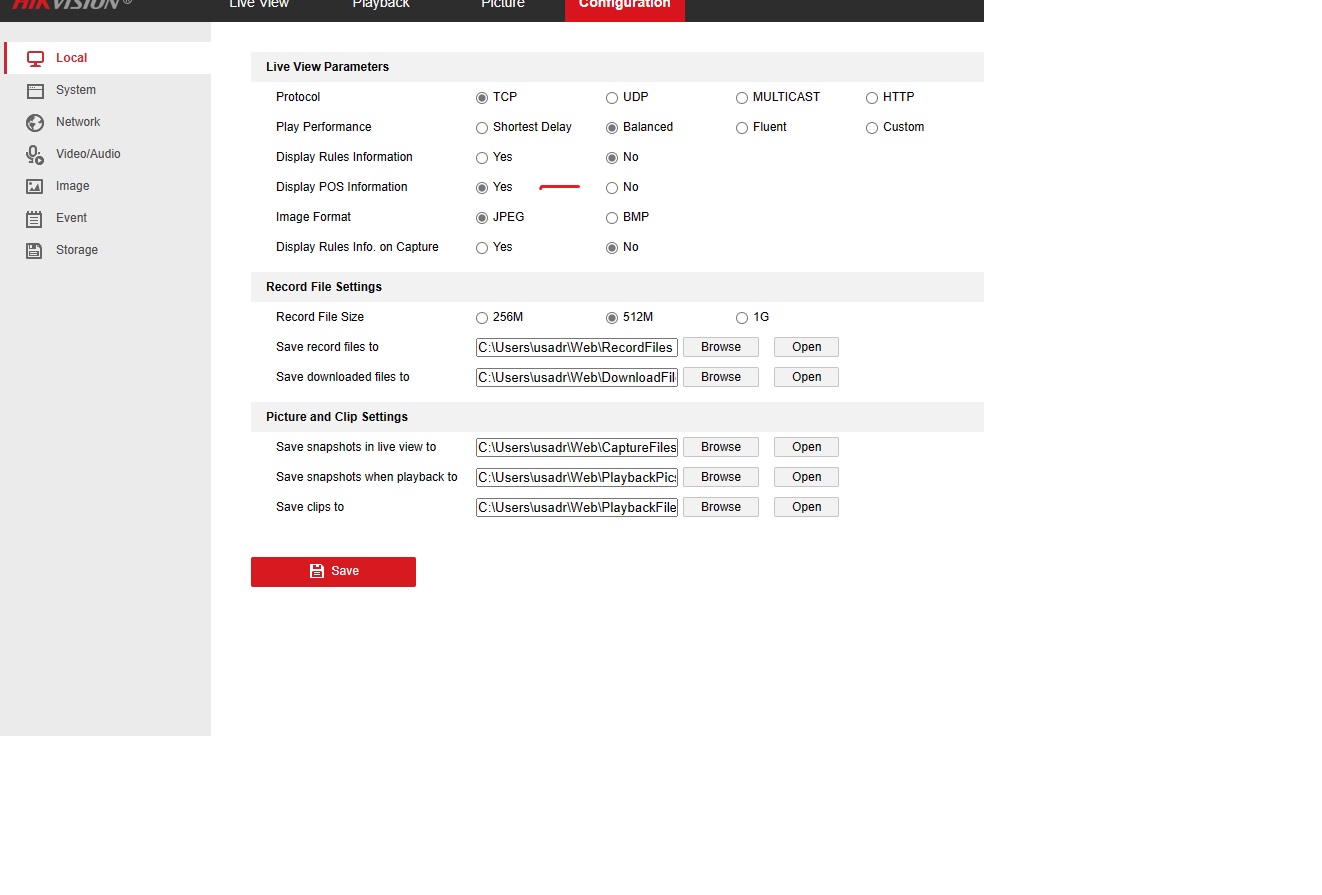This screenshot has width=1322, height=895.
Task: Browse for live view snapshots folder
Action: (x=720, y=447)
